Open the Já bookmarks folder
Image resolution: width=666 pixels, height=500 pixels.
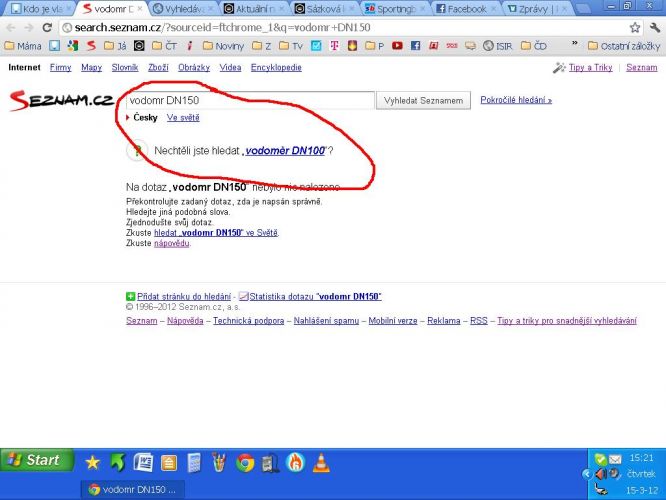(x=115, y=45)
